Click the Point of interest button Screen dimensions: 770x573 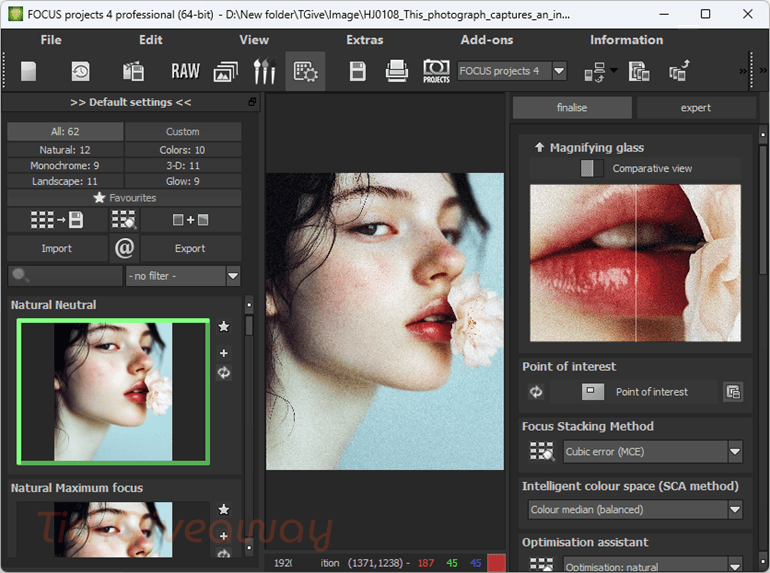[634, 392]
